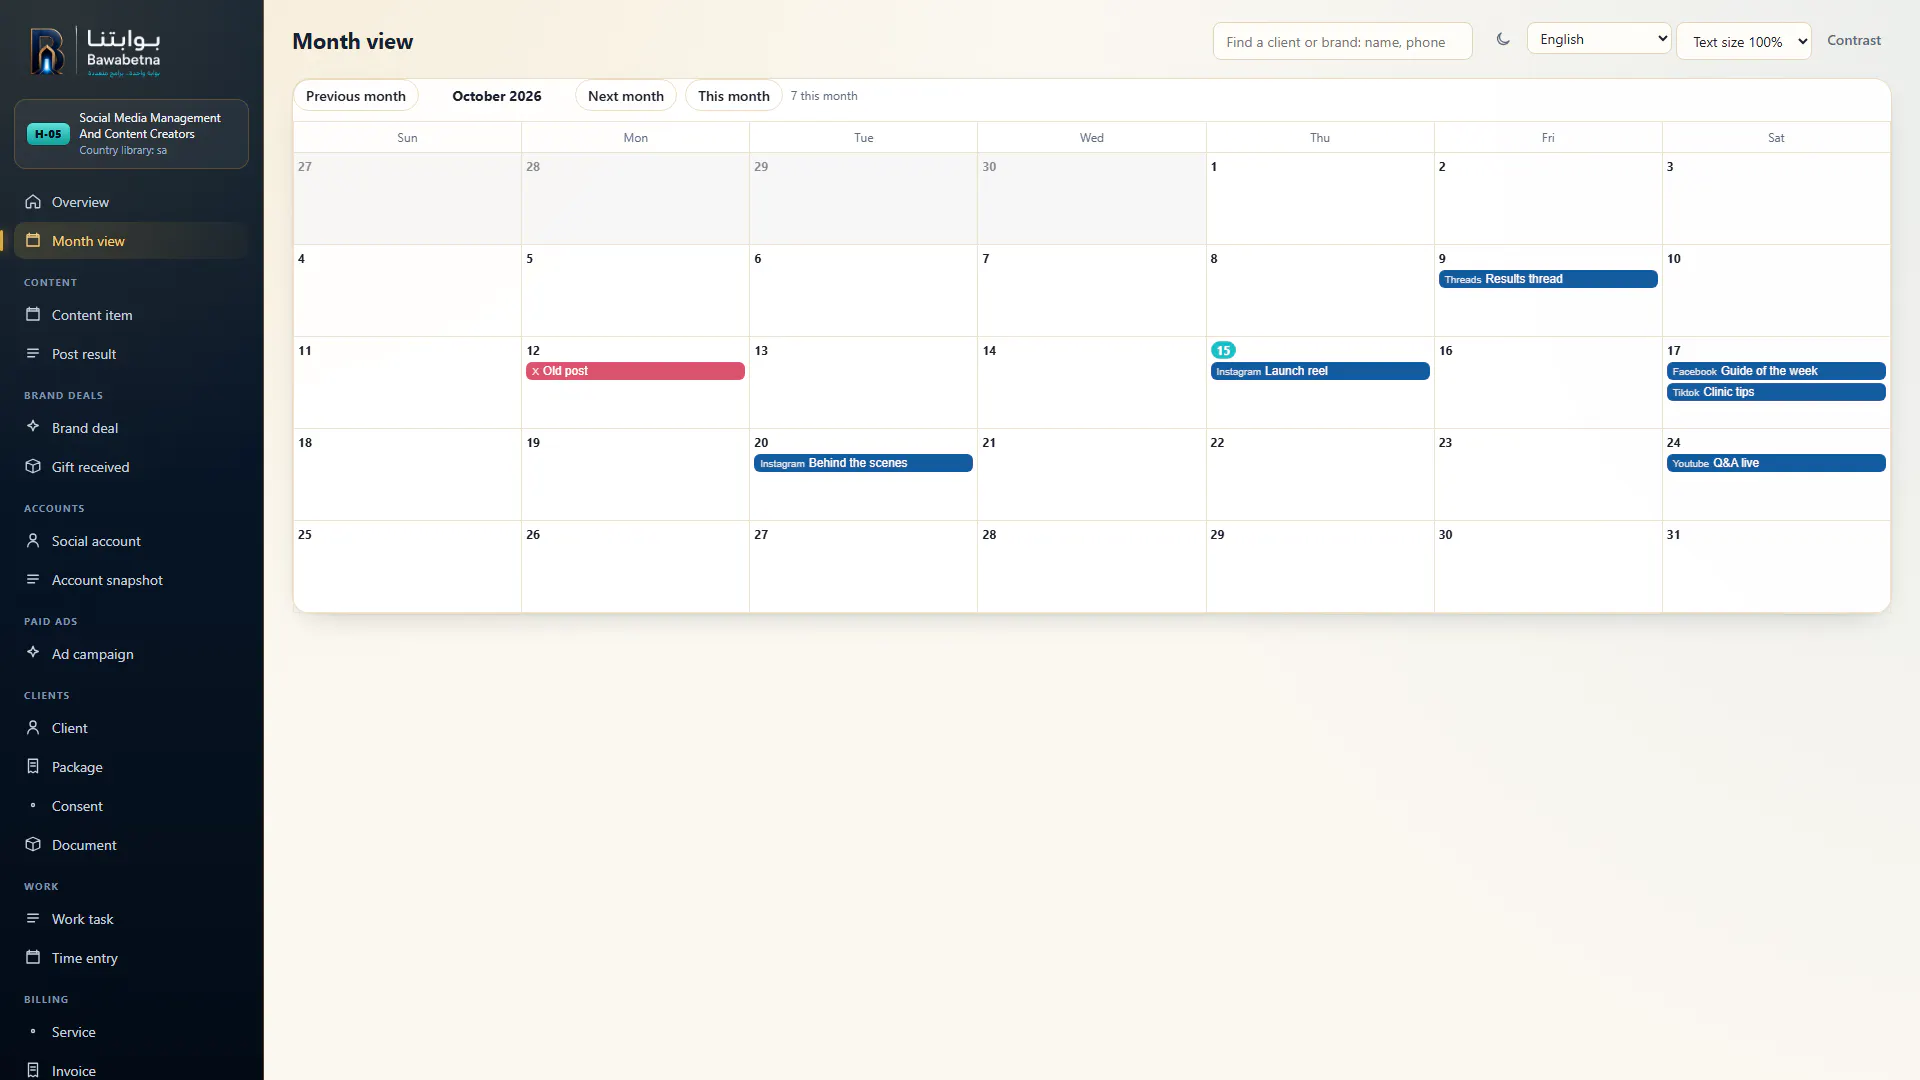Viewport: 1920px width, 1080px height.
Task: Open the cancelled Old post event
Action: pyautogui.click(x=635, y=371)
